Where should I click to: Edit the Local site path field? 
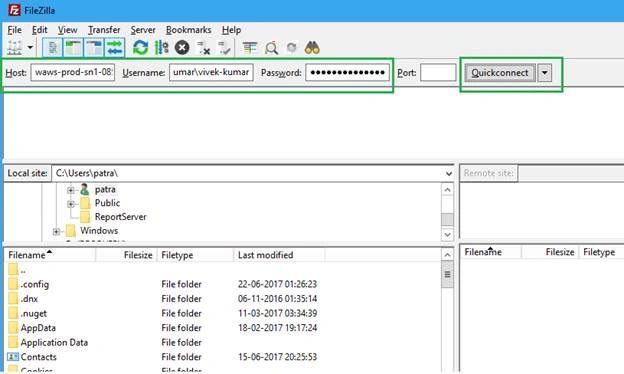tap(248, 173)
